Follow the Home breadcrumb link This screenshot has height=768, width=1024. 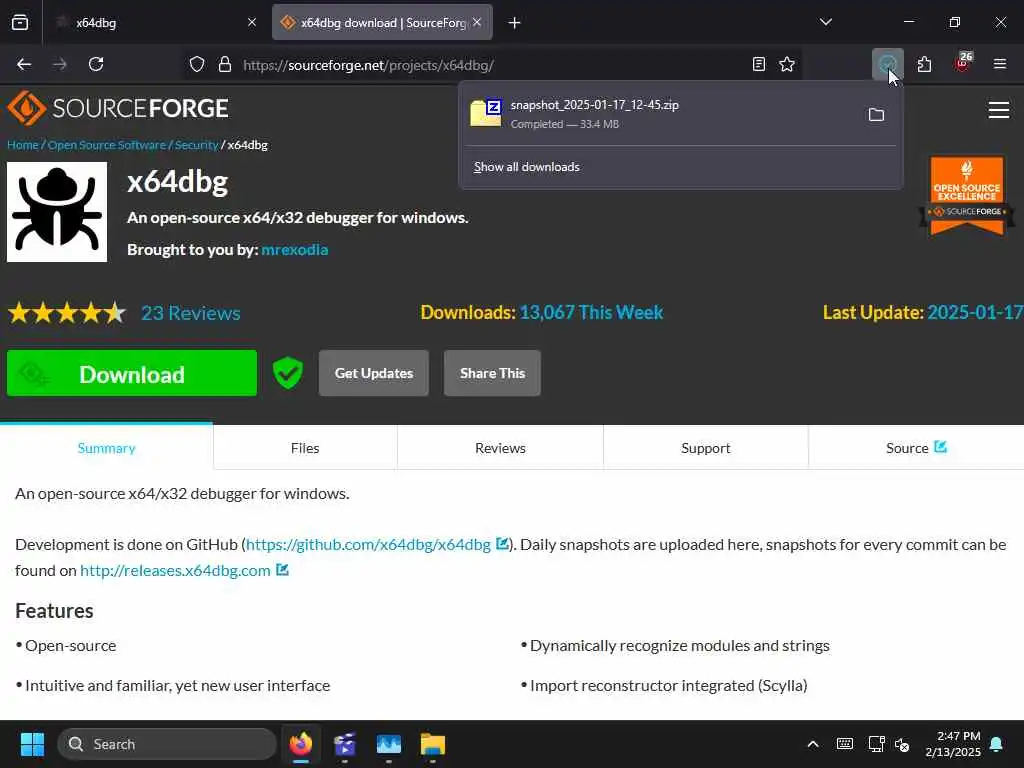(x=22, y=145)
